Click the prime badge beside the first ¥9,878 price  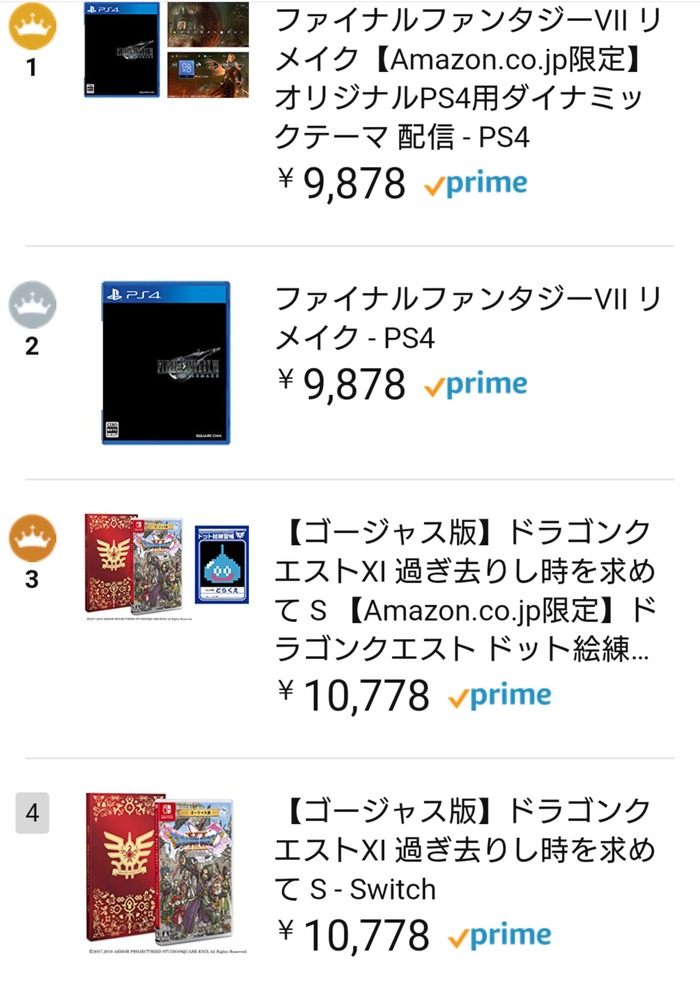475,184
